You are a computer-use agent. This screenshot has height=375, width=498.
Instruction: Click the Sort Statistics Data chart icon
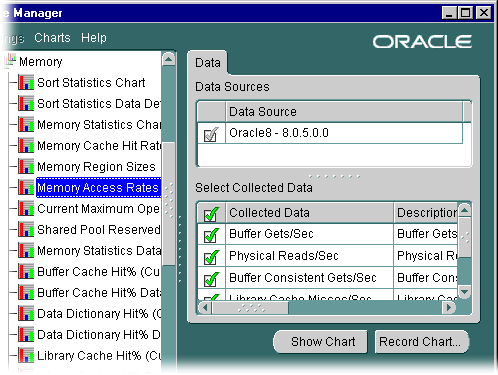pos(26,103)
